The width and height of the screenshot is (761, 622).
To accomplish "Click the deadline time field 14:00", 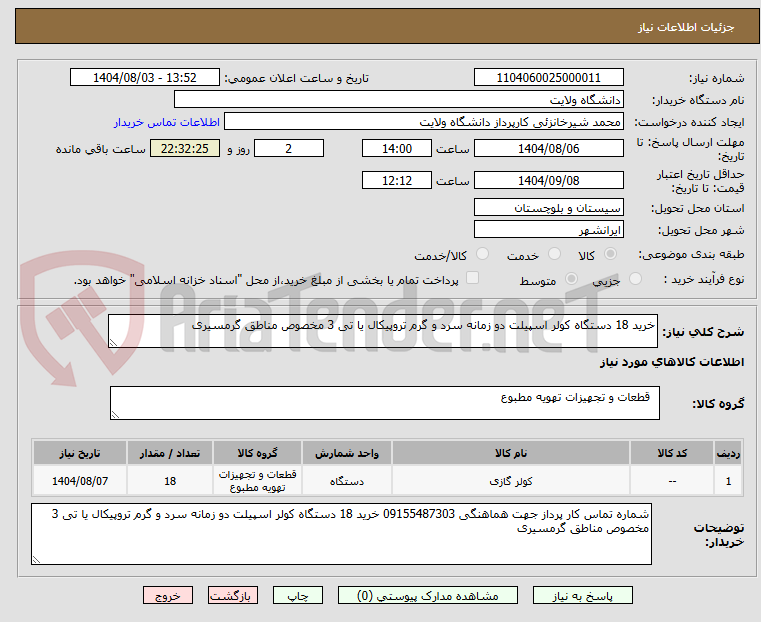I will click(397, 148).
